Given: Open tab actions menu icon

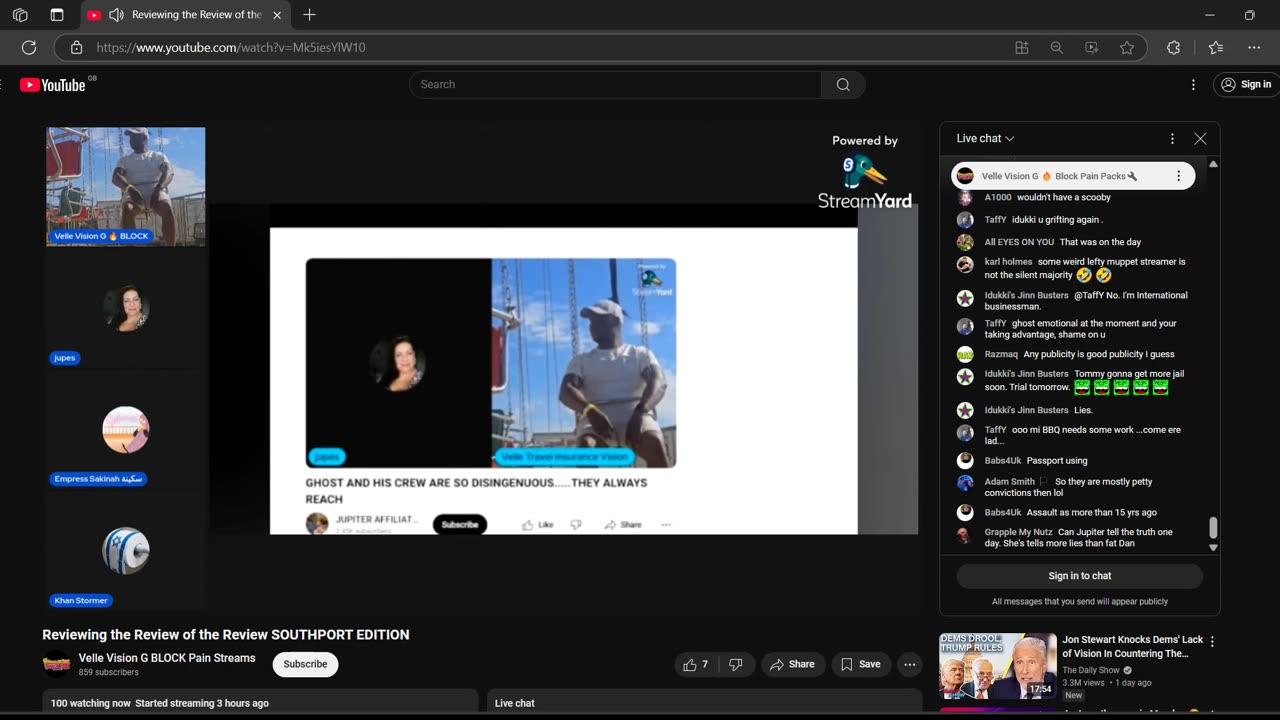Looking at the screenshot, I should (x=57, y=15).
